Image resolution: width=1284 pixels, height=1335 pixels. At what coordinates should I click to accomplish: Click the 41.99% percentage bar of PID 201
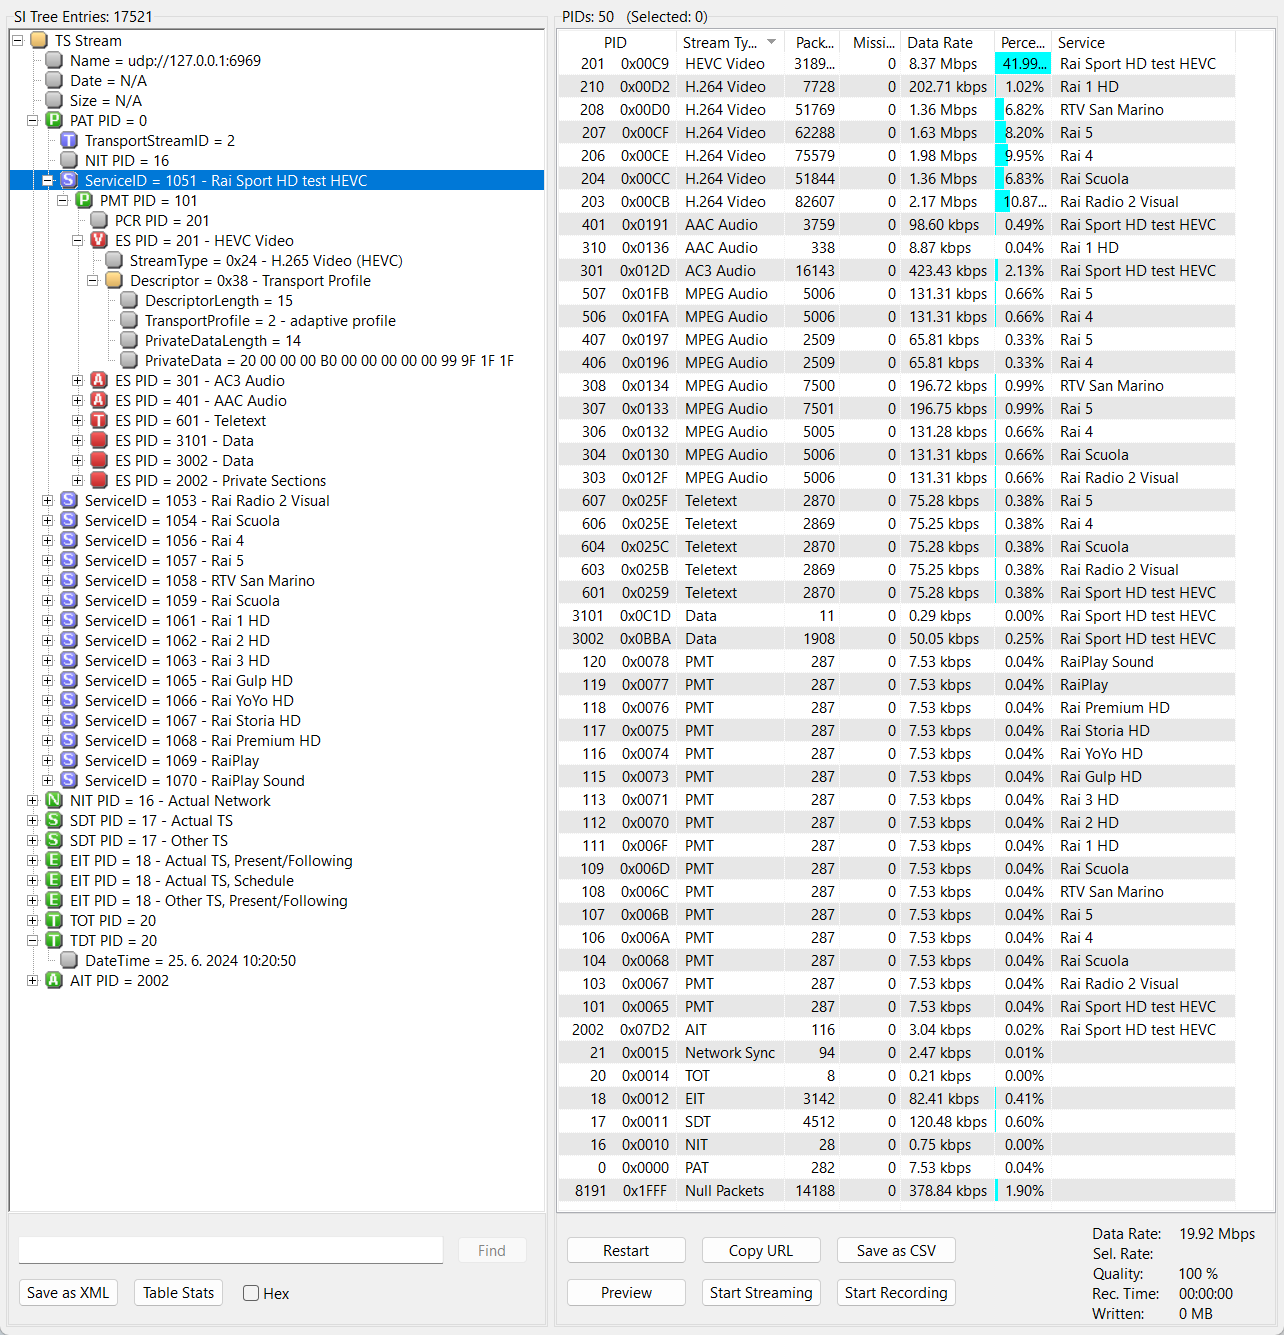pyautogui.click(x=1023, y=64)
